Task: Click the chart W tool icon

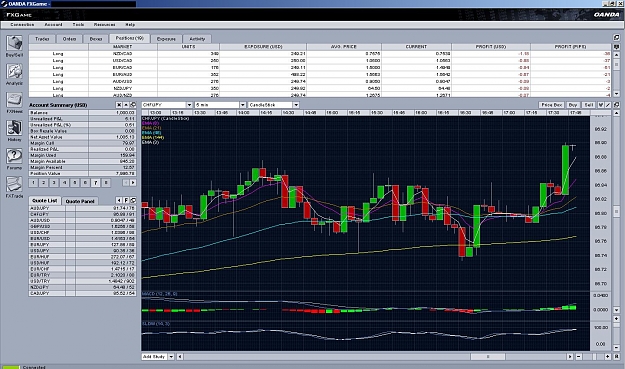Action: pyautogui.click(x=601, y=105)
